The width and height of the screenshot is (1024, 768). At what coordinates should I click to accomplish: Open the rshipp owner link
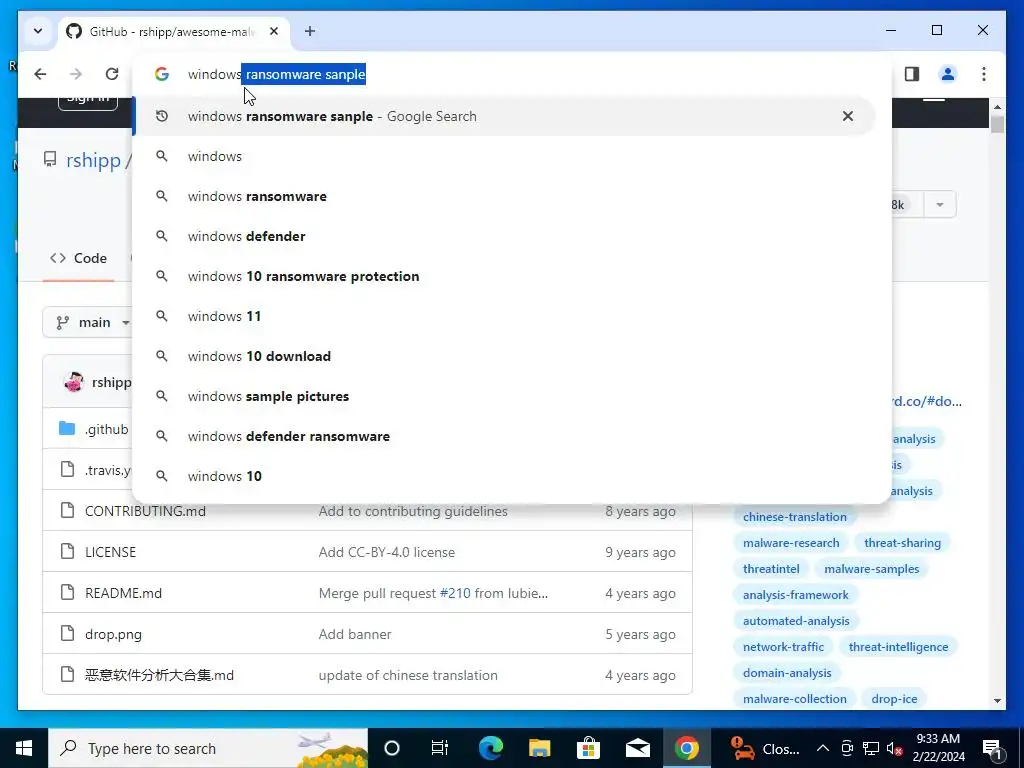[x=93, y=160]
